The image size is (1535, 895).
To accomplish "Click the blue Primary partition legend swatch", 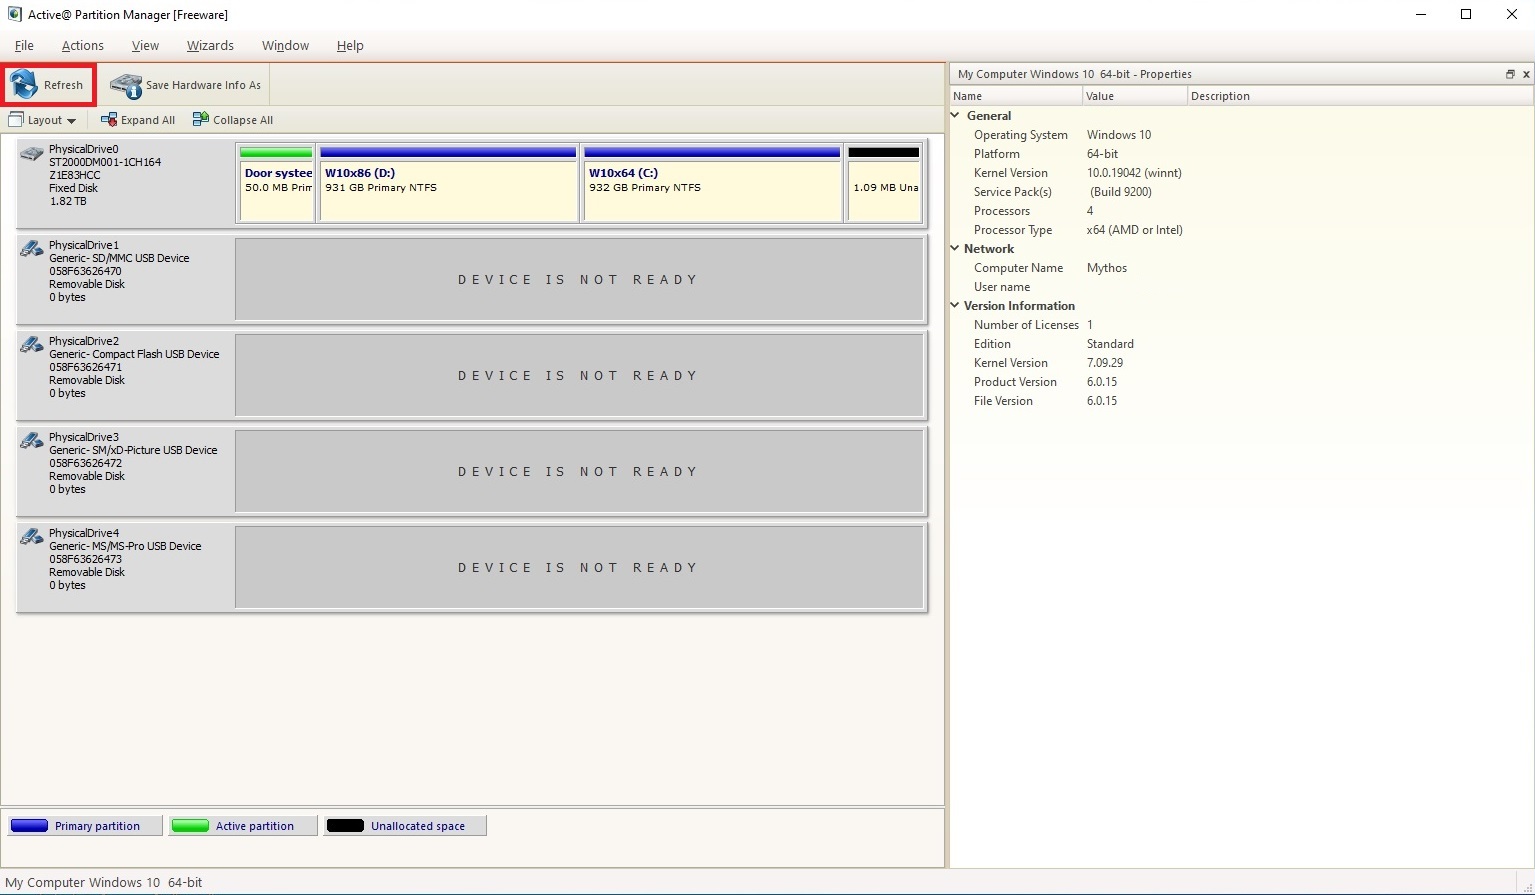I will (x=30, y=826).
